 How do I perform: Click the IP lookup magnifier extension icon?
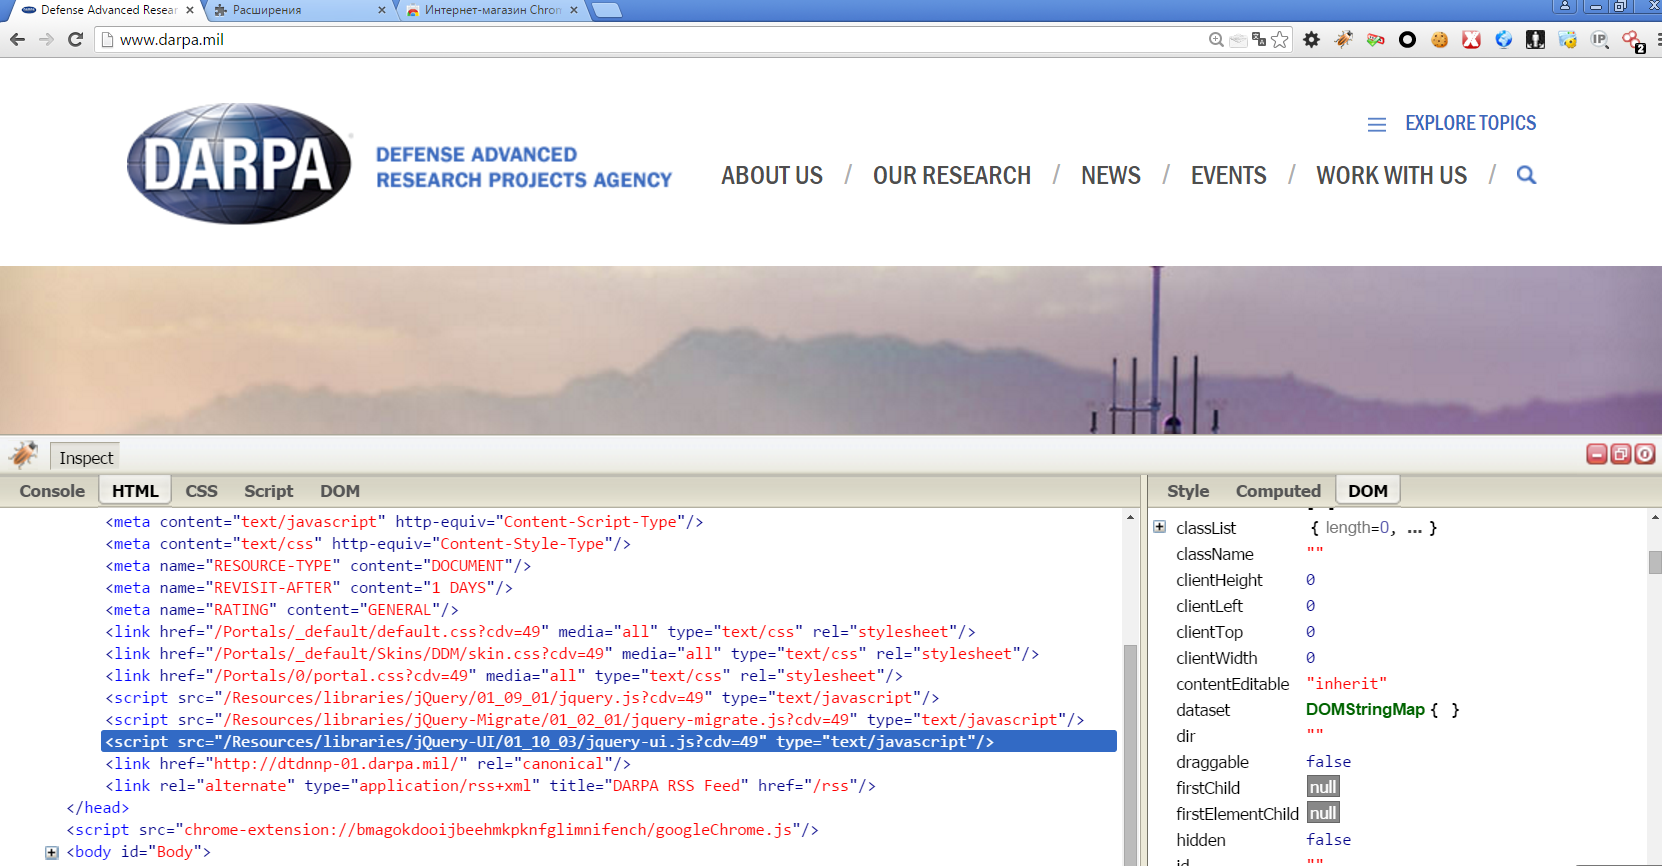click(1599, 39)
